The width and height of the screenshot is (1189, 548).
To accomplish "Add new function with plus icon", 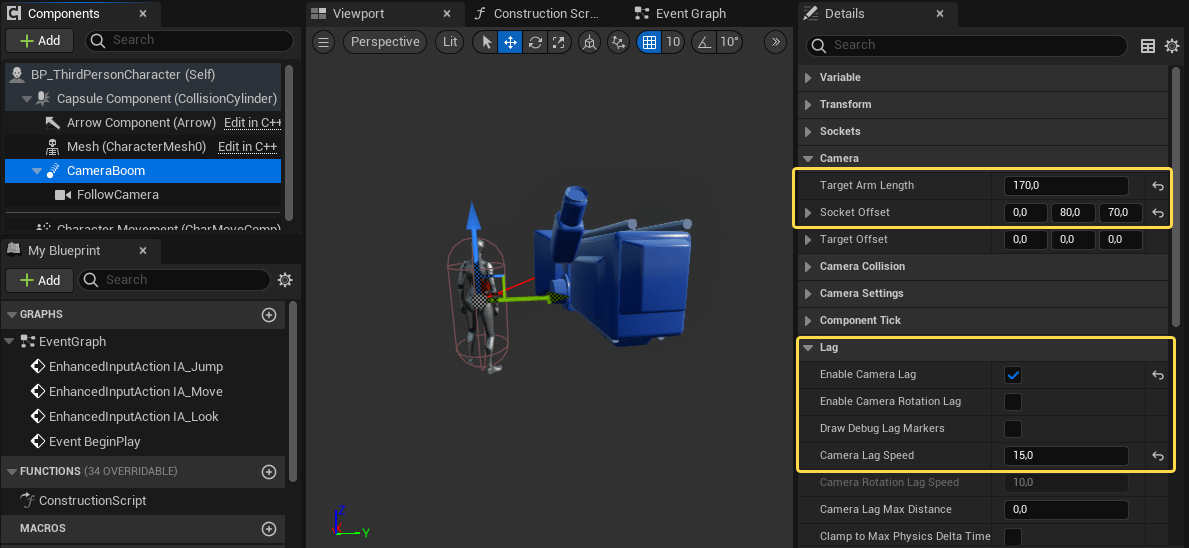I will click(268, 471).
